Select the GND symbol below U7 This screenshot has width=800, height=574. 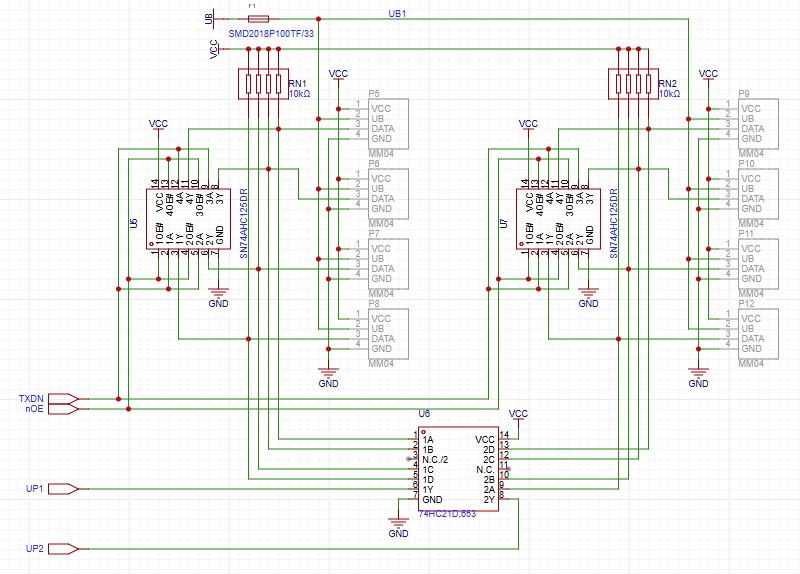588,297
